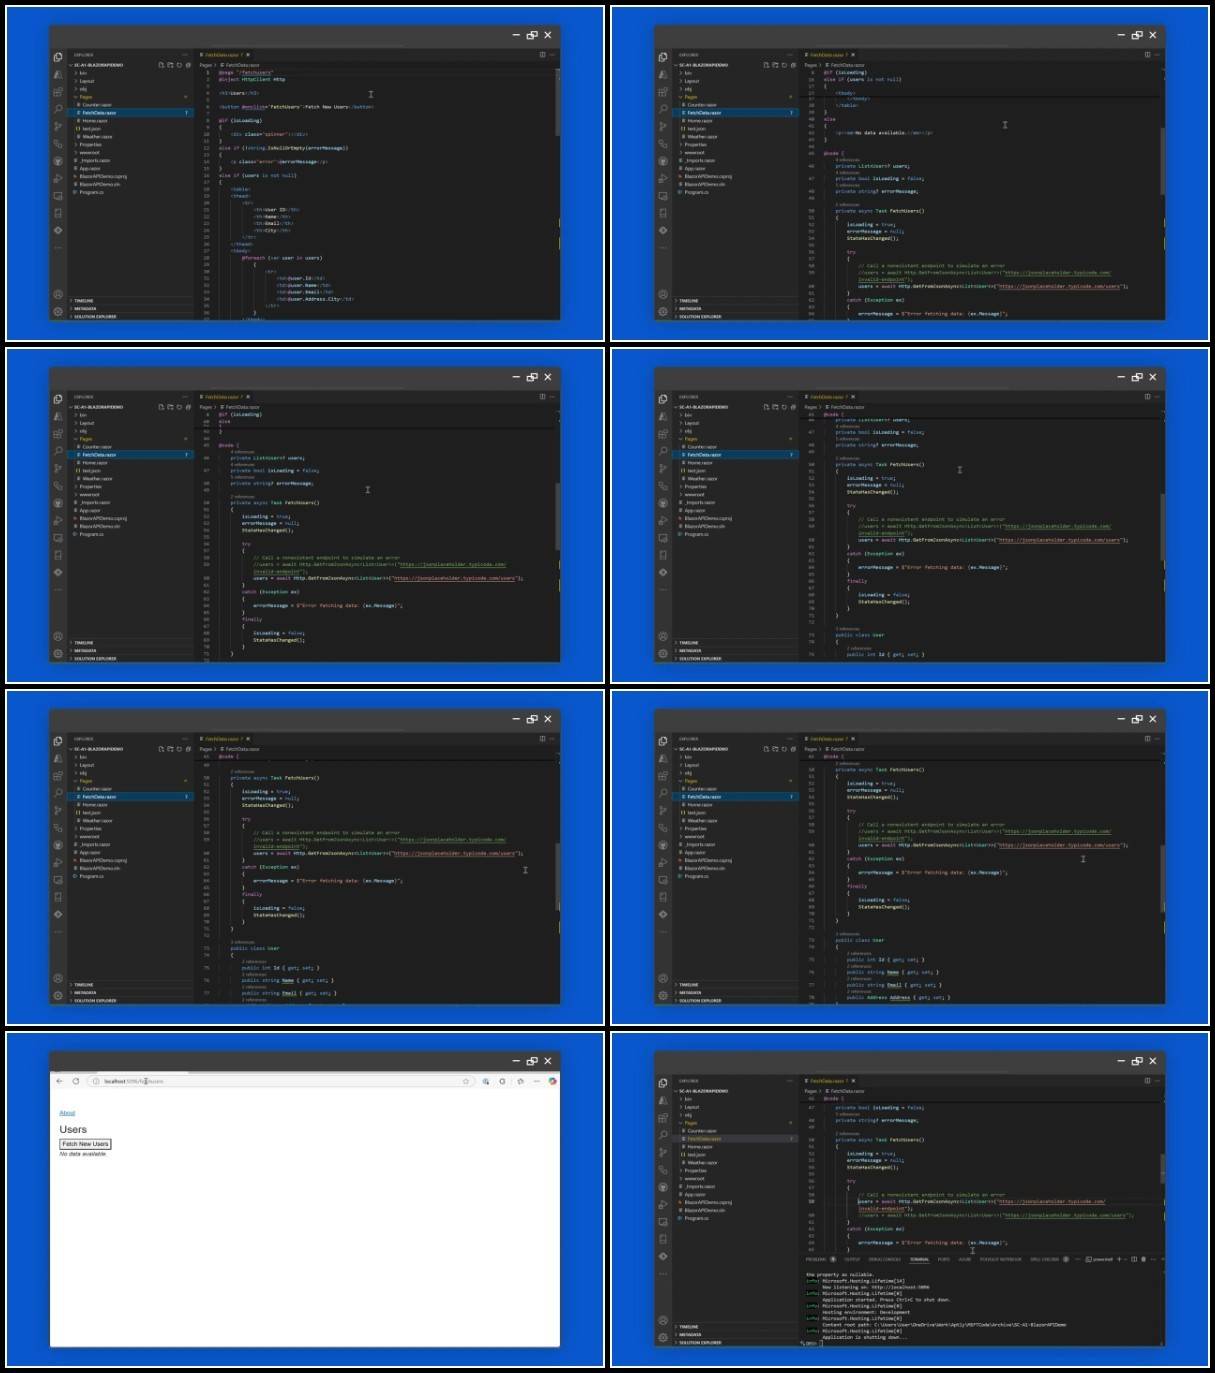Open Home.razor in the first frame
Viewport: 1215px width, 1373px height.
click(132, 121)
